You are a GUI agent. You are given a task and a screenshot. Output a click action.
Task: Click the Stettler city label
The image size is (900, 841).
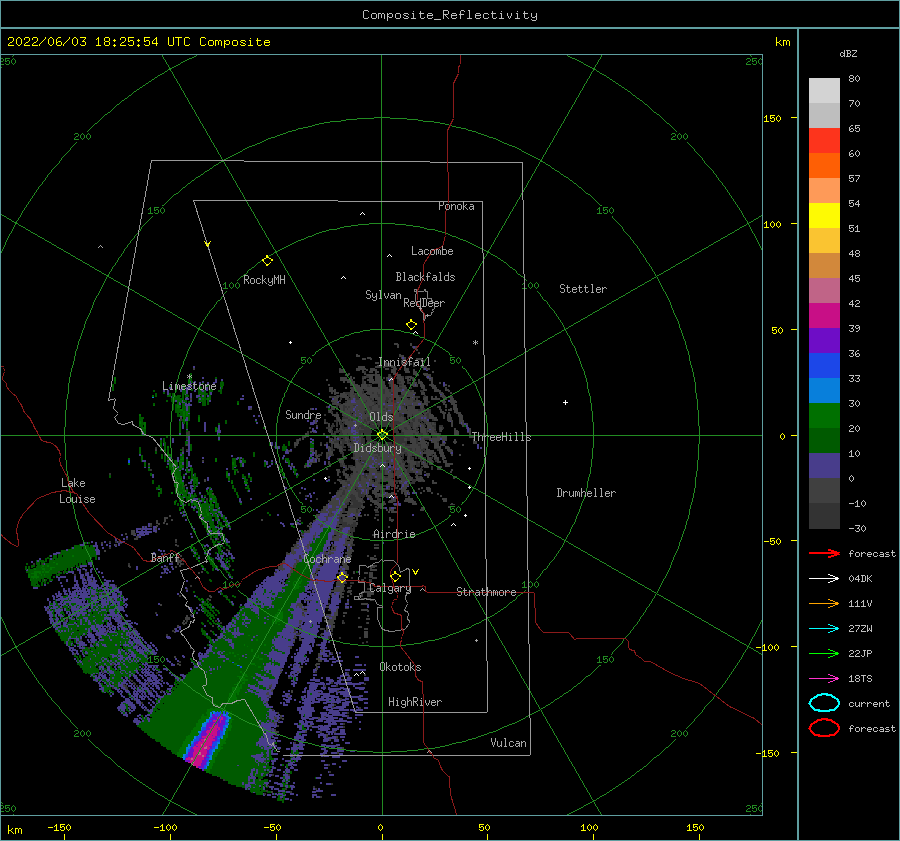(583, 289)
